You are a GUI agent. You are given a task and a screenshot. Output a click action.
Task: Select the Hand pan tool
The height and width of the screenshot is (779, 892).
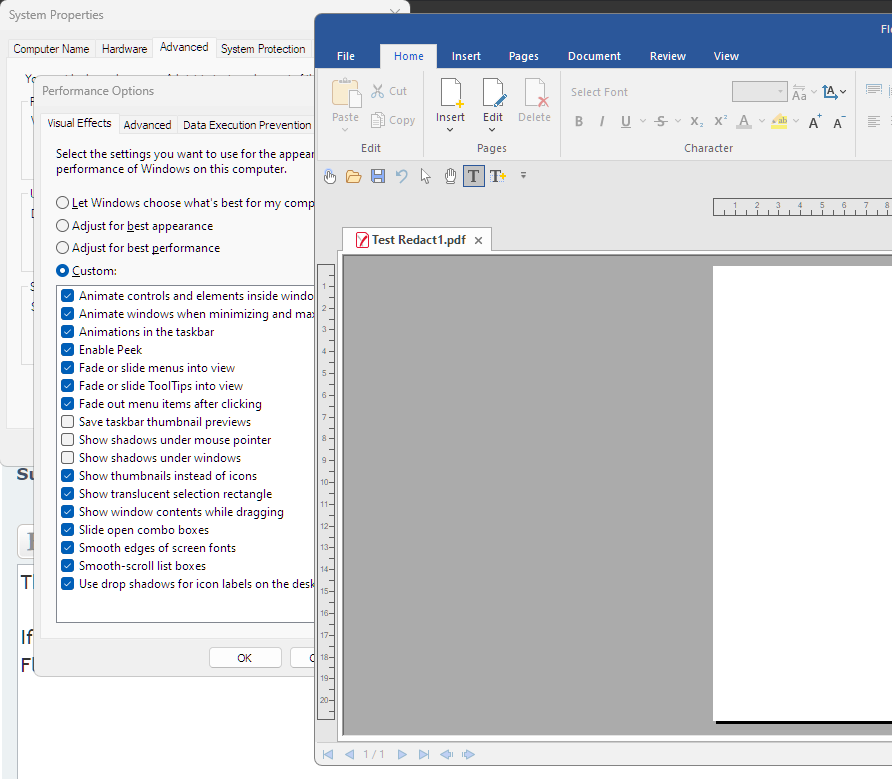coord(450,176)
